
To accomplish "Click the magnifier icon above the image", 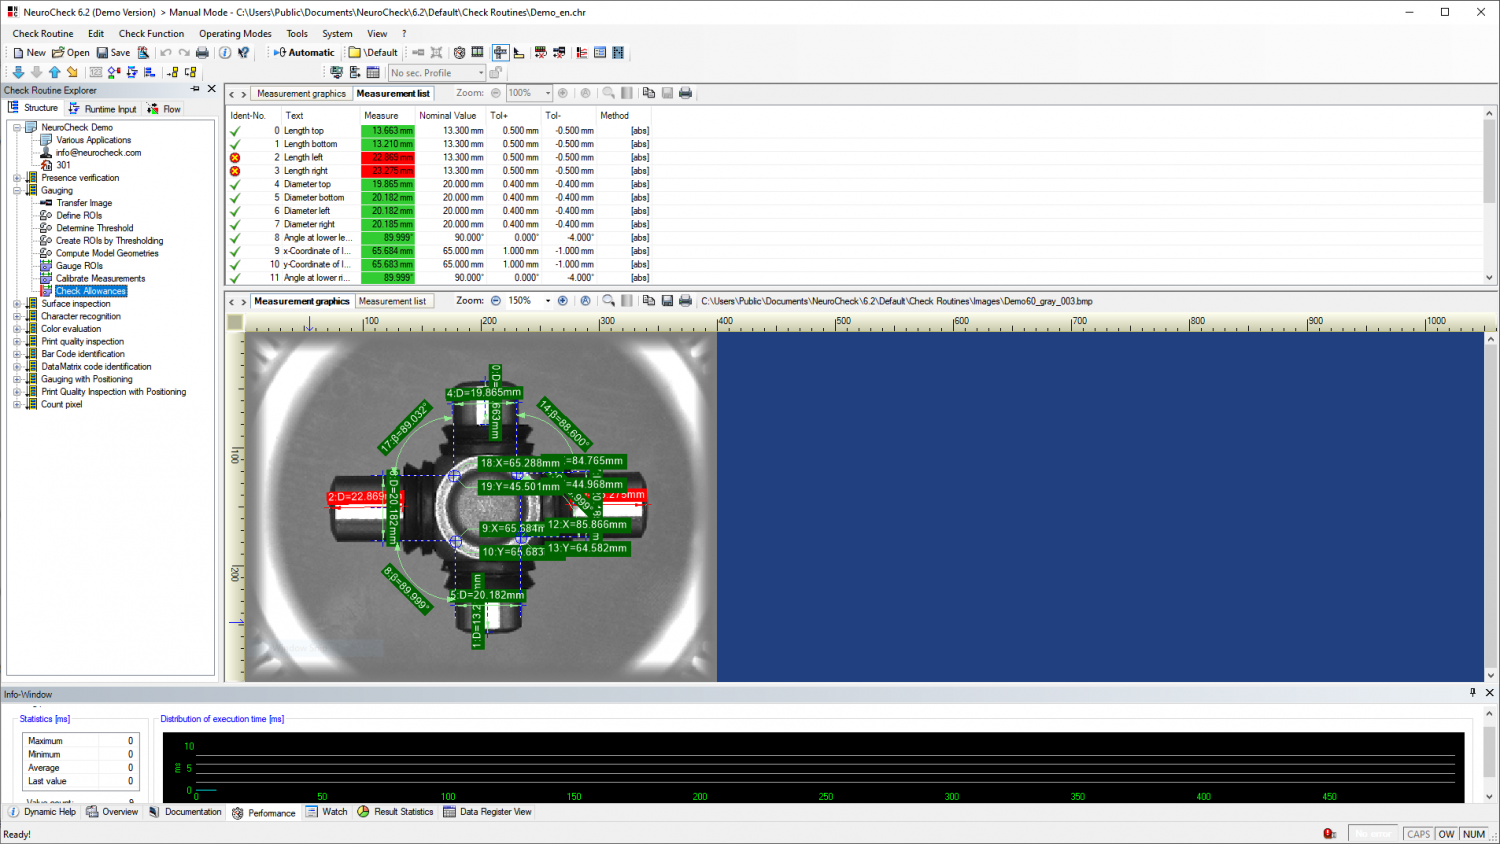I will [608, 301].
